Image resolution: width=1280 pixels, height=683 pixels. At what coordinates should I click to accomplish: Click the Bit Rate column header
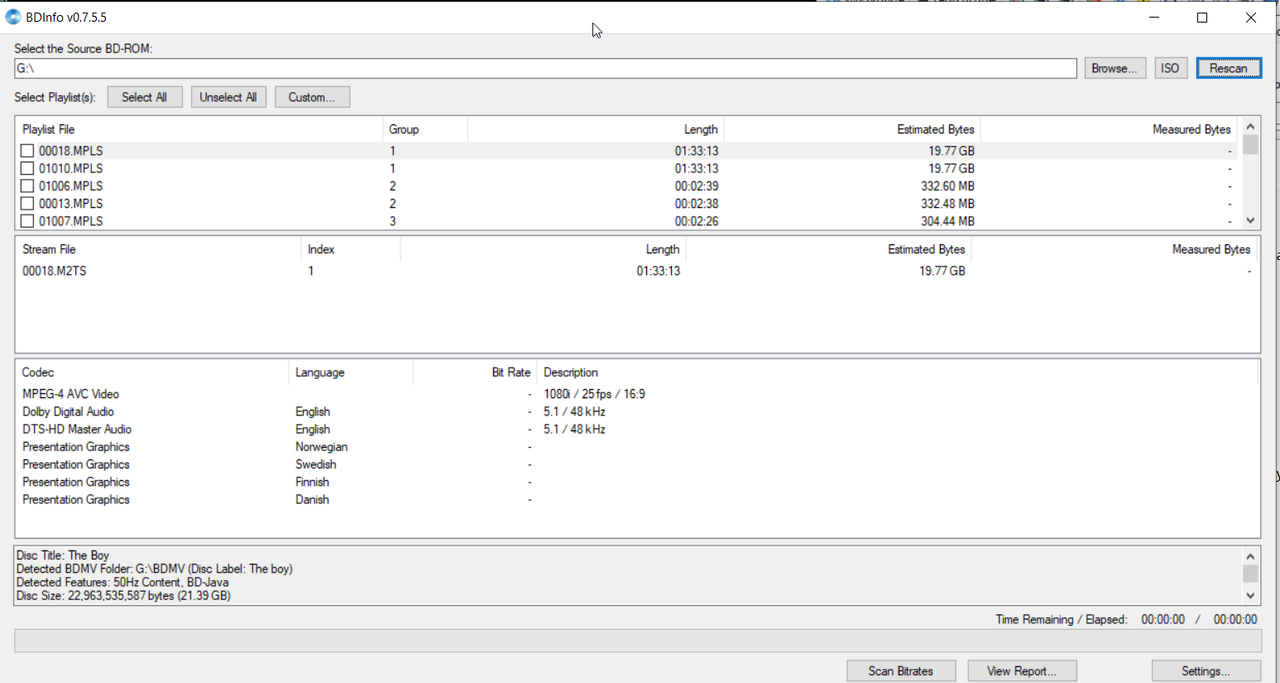(474, 372)
